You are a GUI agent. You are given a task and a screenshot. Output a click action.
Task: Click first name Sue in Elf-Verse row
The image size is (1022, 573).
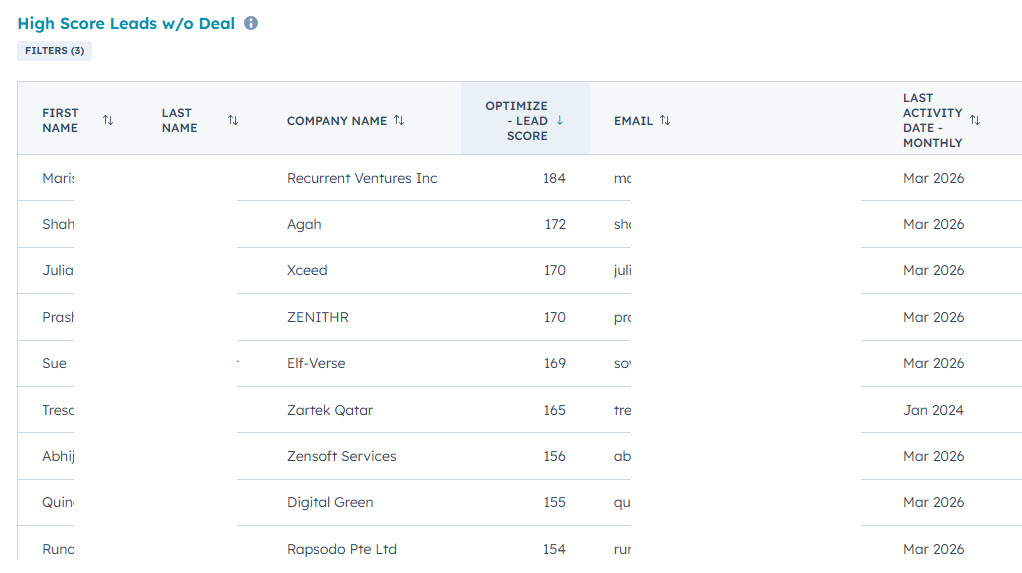click(x=54, y=364)
